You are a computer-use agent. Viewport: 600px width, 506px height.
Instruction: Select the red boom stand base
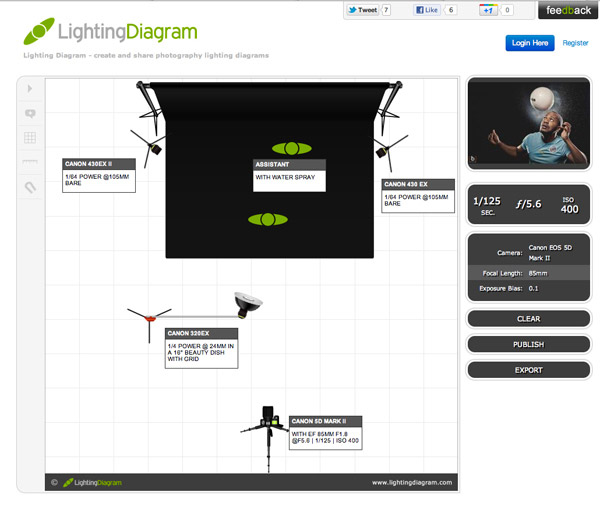click(x=150, y=318)
